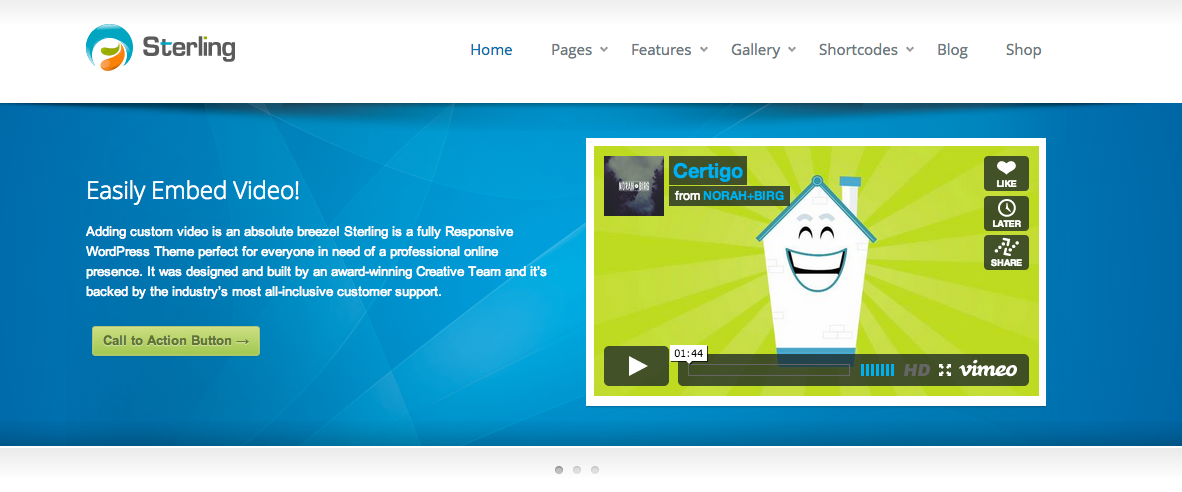The image size is (1182, 492).
Task: Open the Certigo video title link
Action: (x=708, y=171)
